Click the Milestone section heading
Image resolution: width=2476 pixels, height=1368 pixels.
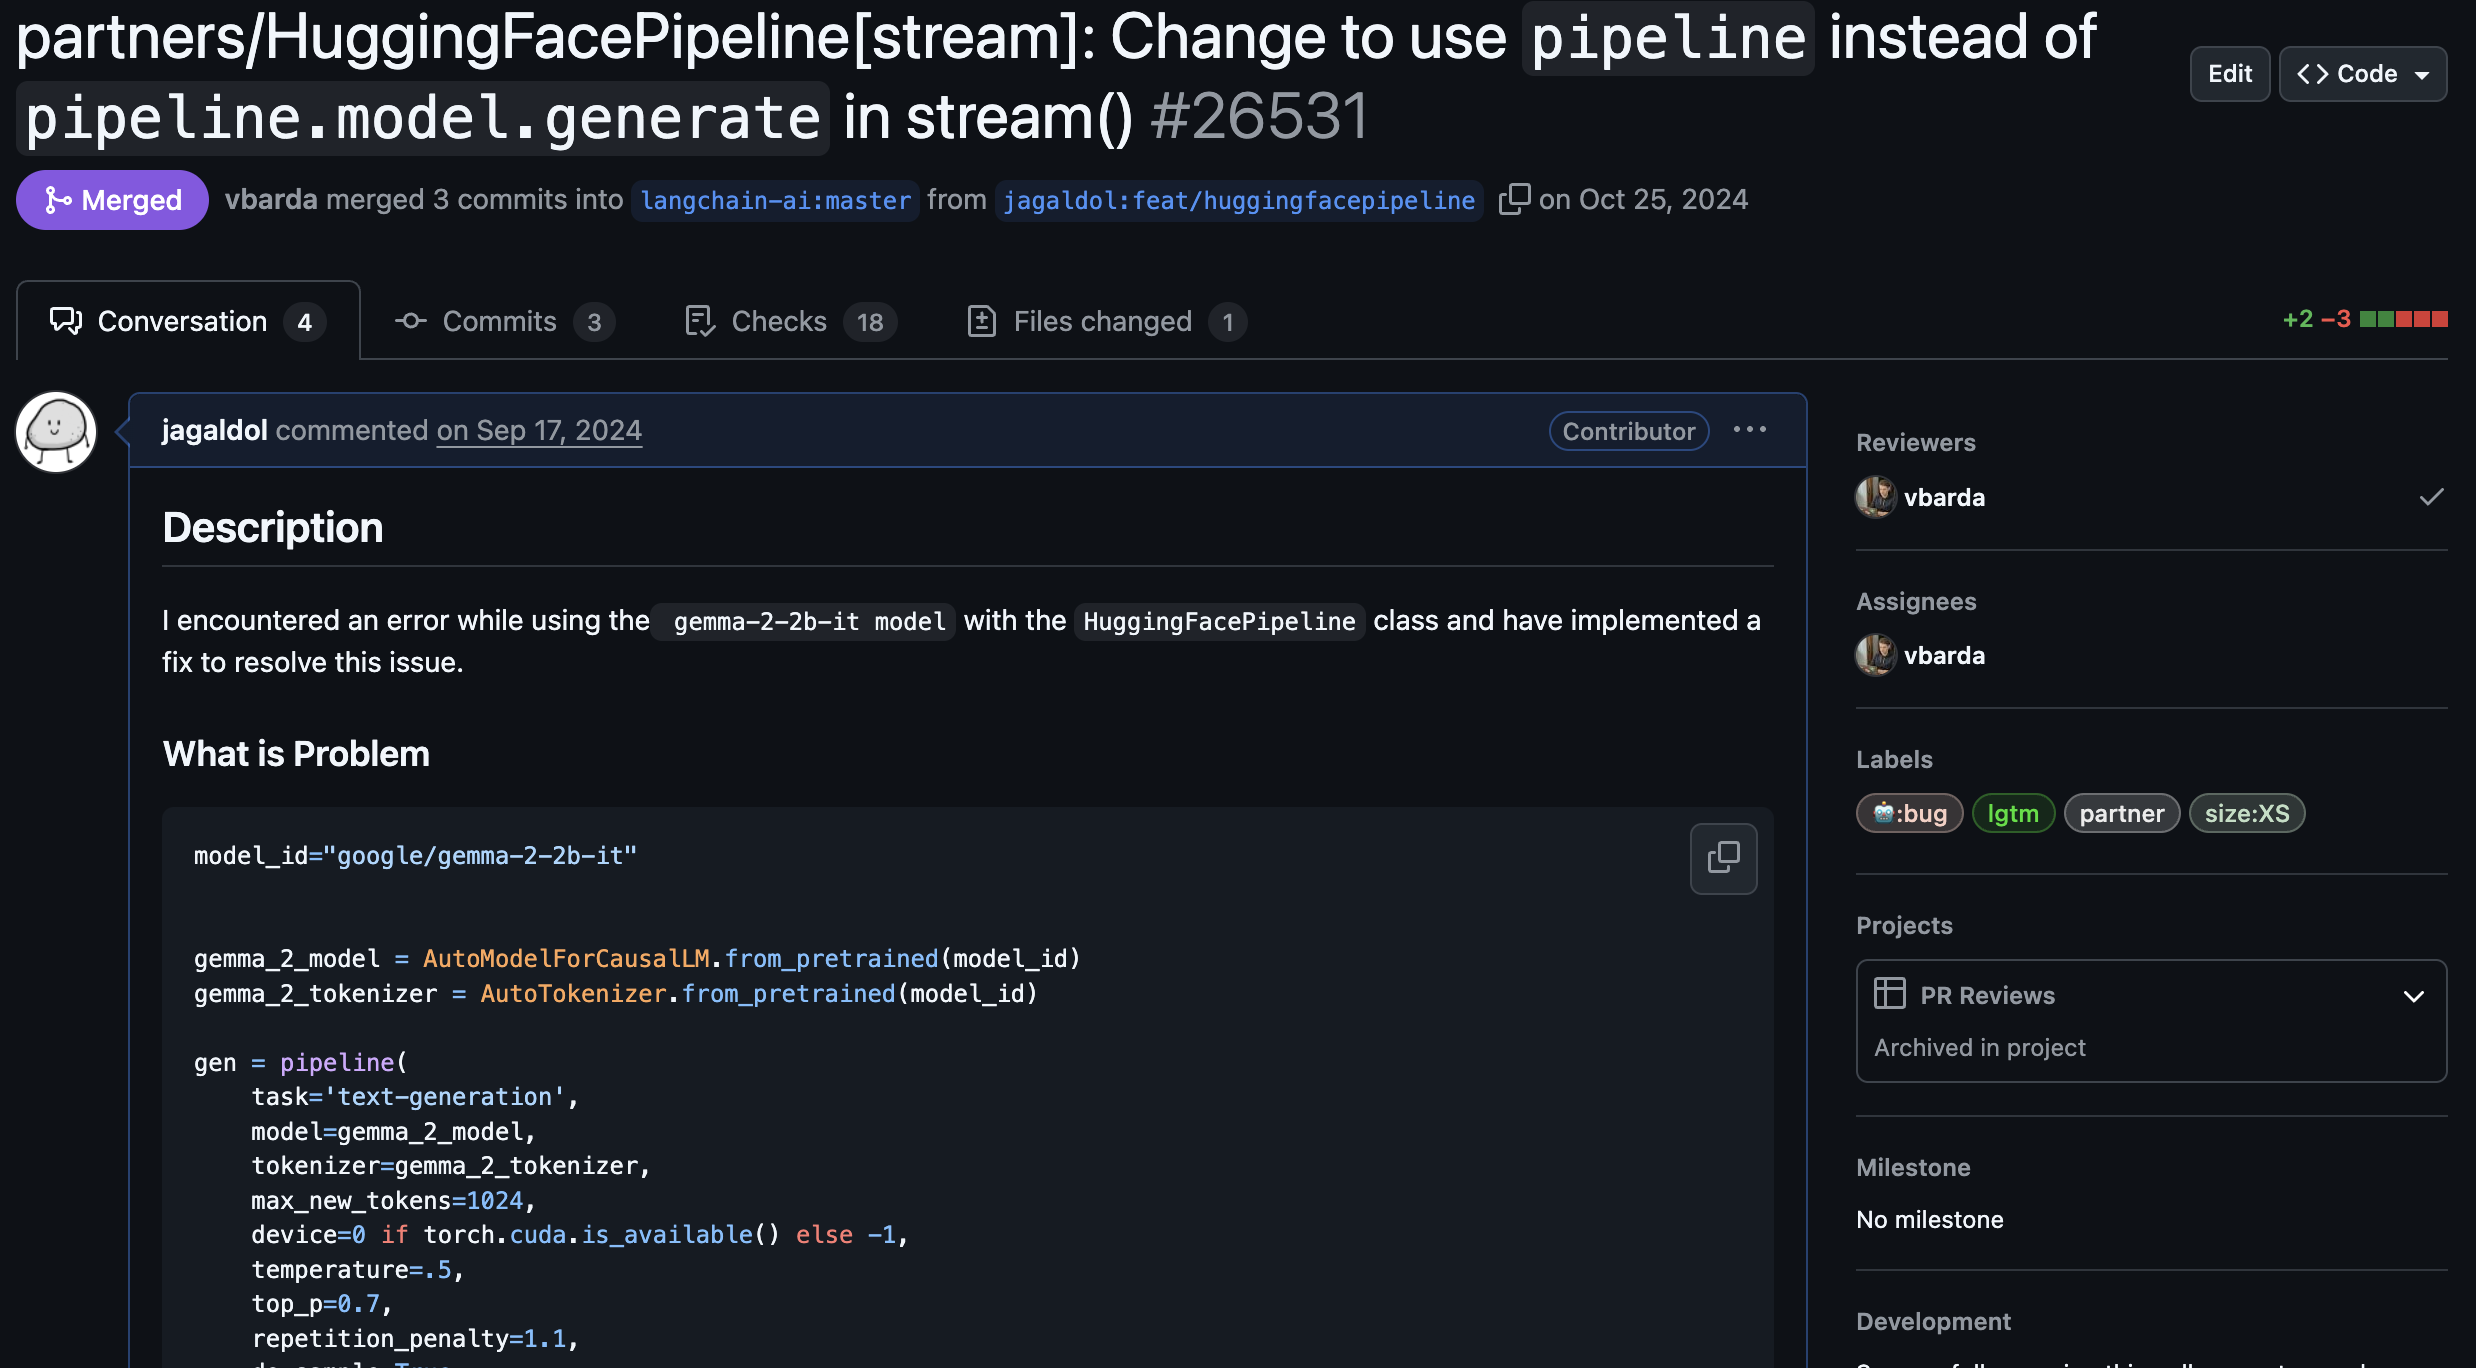coord(1913,1167)
